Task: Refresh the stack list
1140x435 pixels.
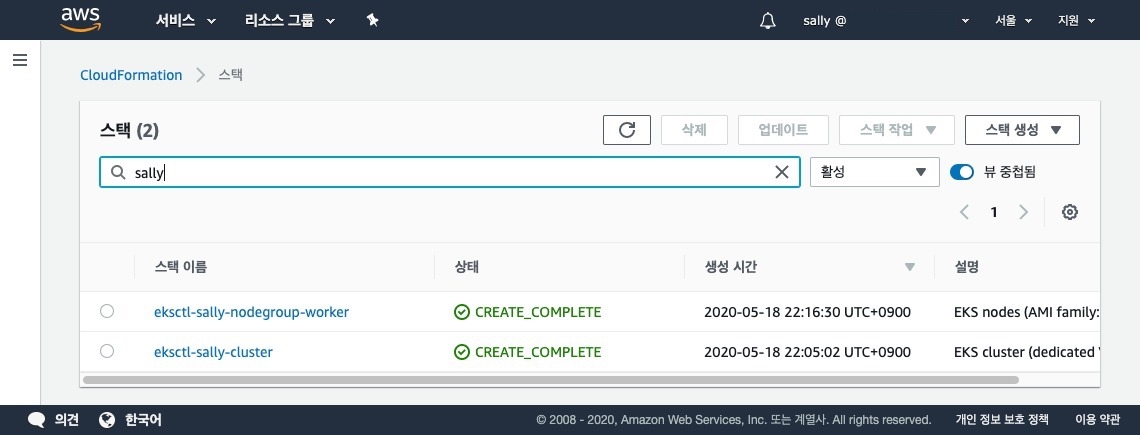Action: coord(627,130)
